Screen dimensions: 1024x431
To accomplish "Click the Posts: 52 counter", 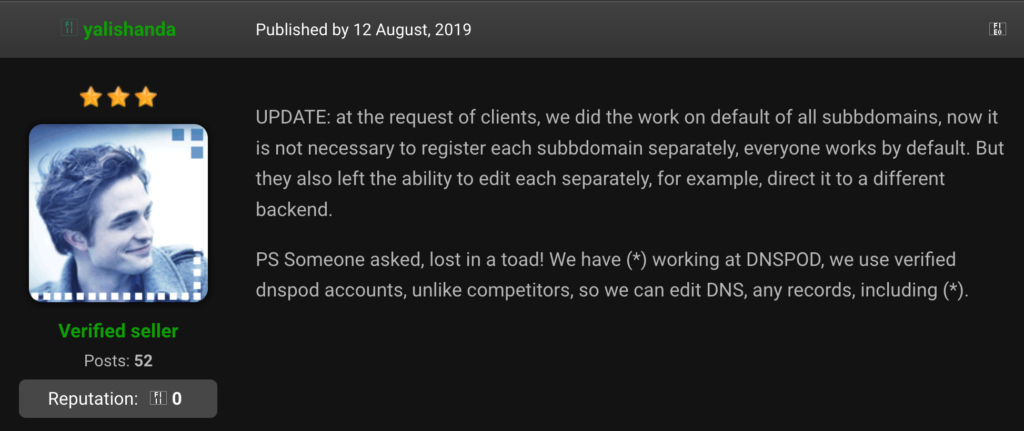I will [118, 361].
